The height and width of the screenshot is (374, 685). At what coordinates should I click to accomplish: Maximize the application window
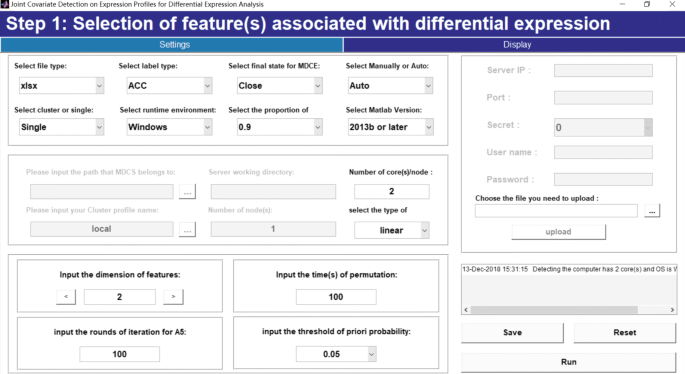[x=647, y=4]
